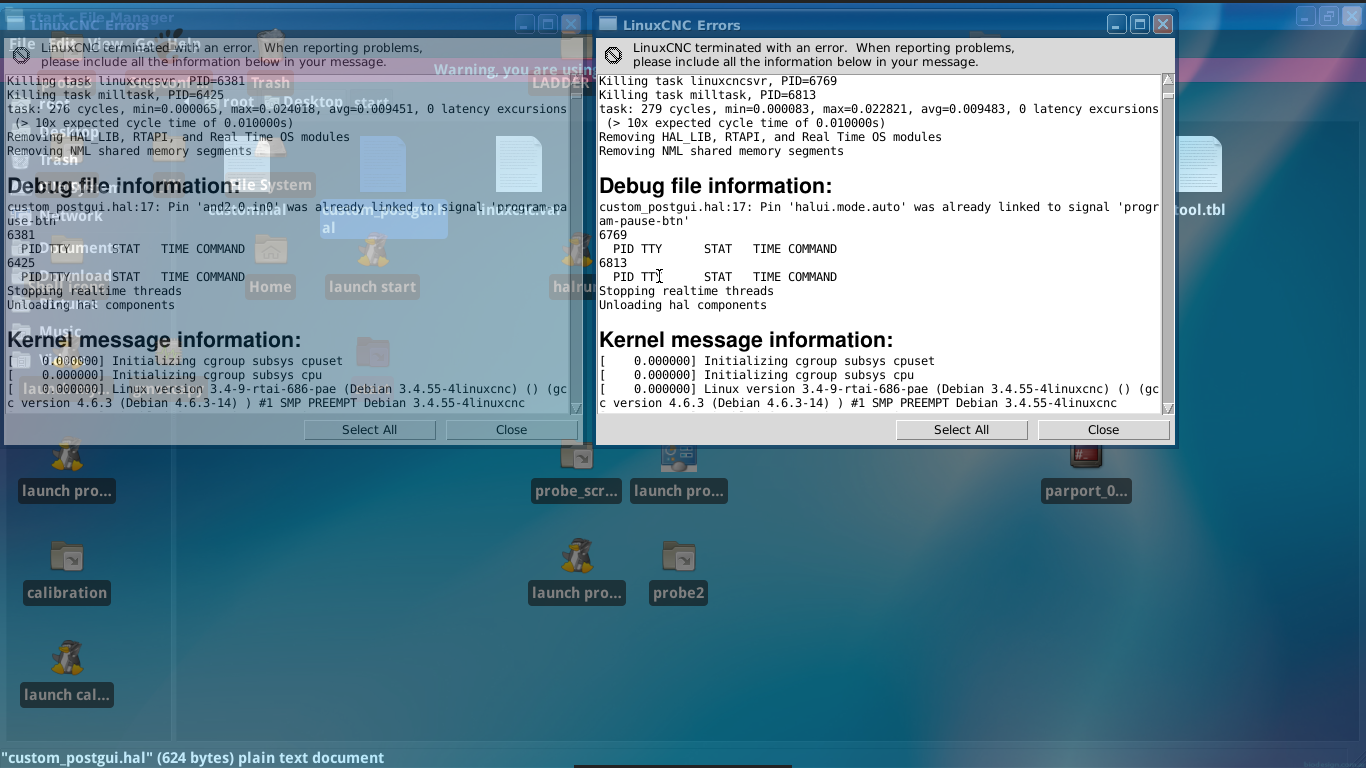This screenshot has width=1366, height=768.
Task: Click 'Killing task milltask, PID=6813' line
Action: pyautogui.click(x=707, y=95)
